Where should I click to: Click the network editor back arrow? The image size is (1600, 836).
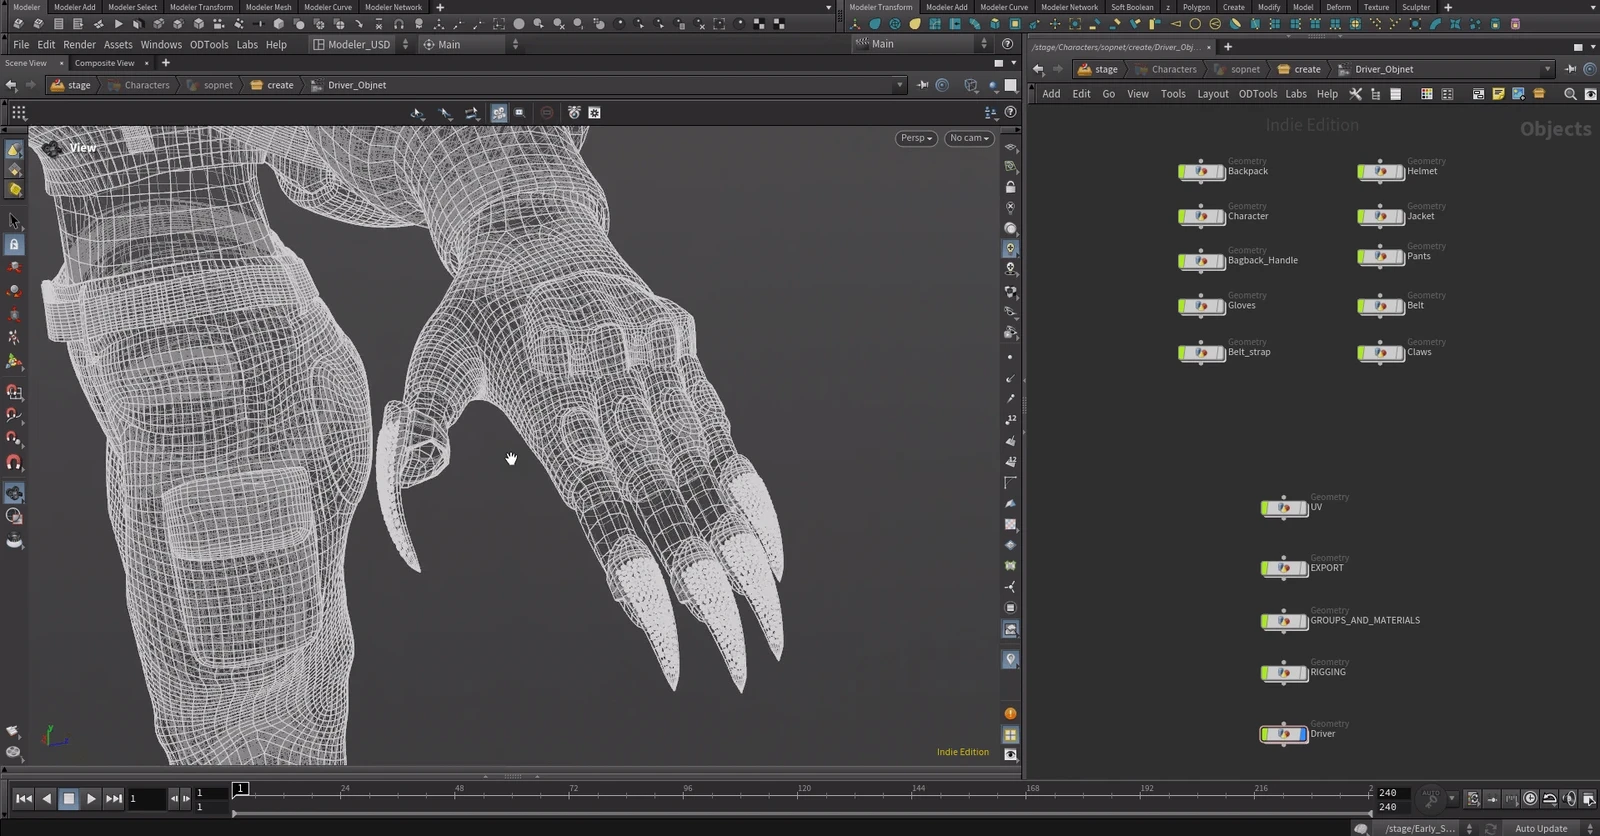point(1038,69)
